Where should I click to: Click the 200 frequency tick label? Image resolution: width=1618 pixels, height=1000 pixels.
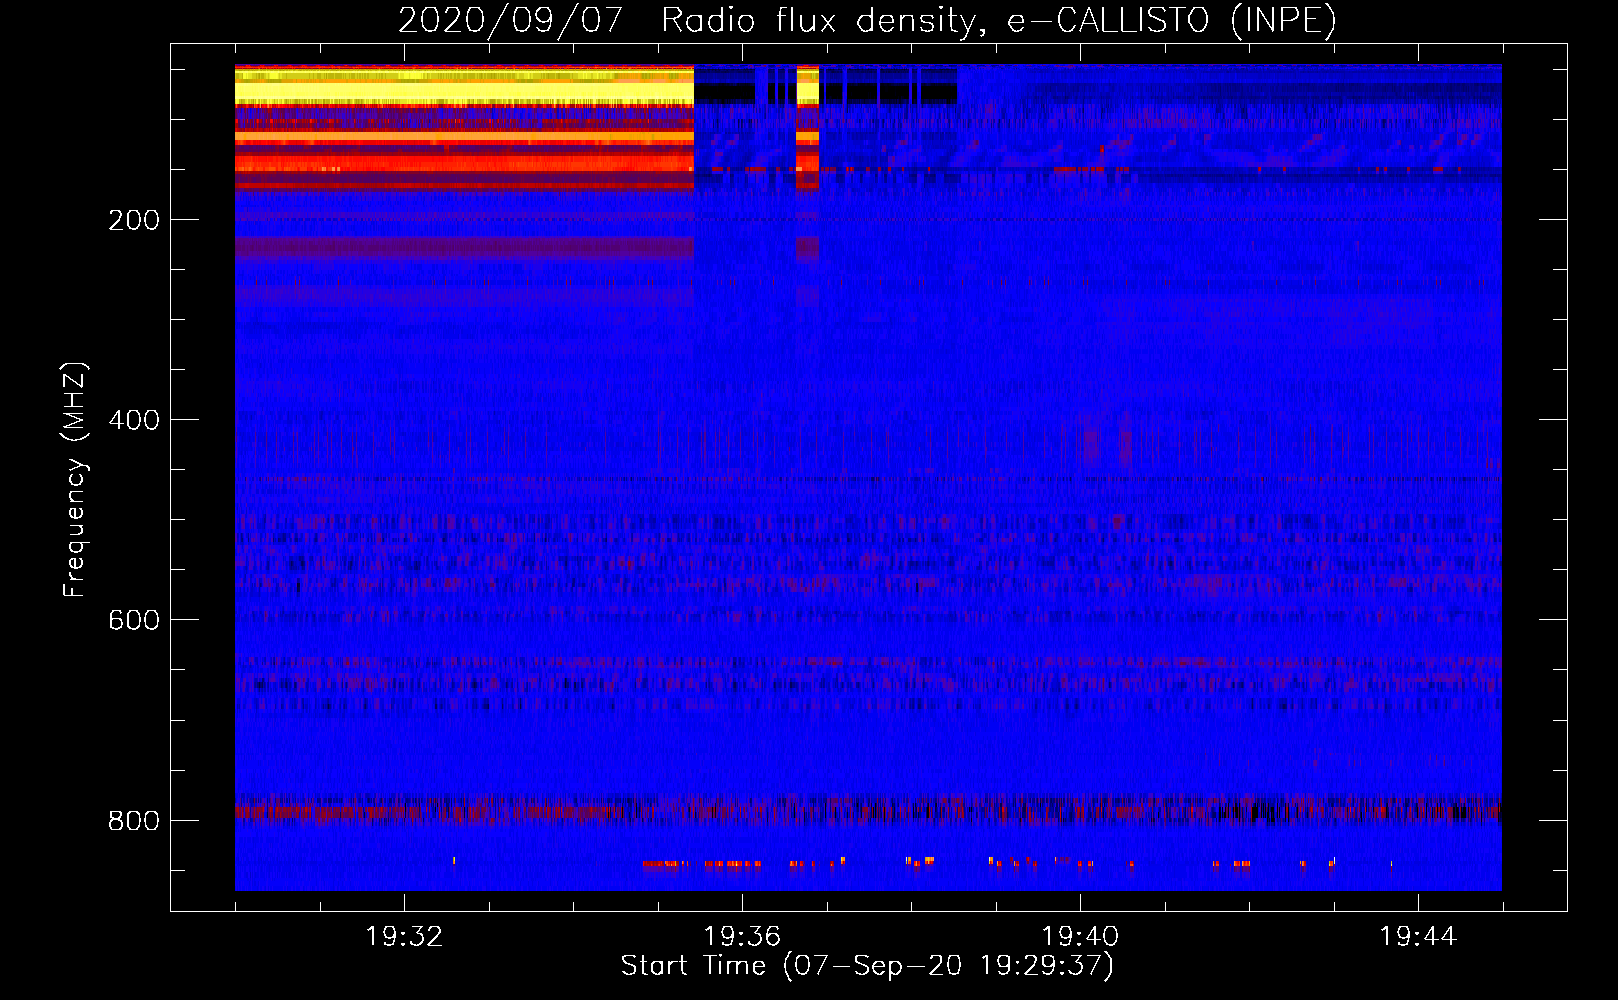click(134, 220)
